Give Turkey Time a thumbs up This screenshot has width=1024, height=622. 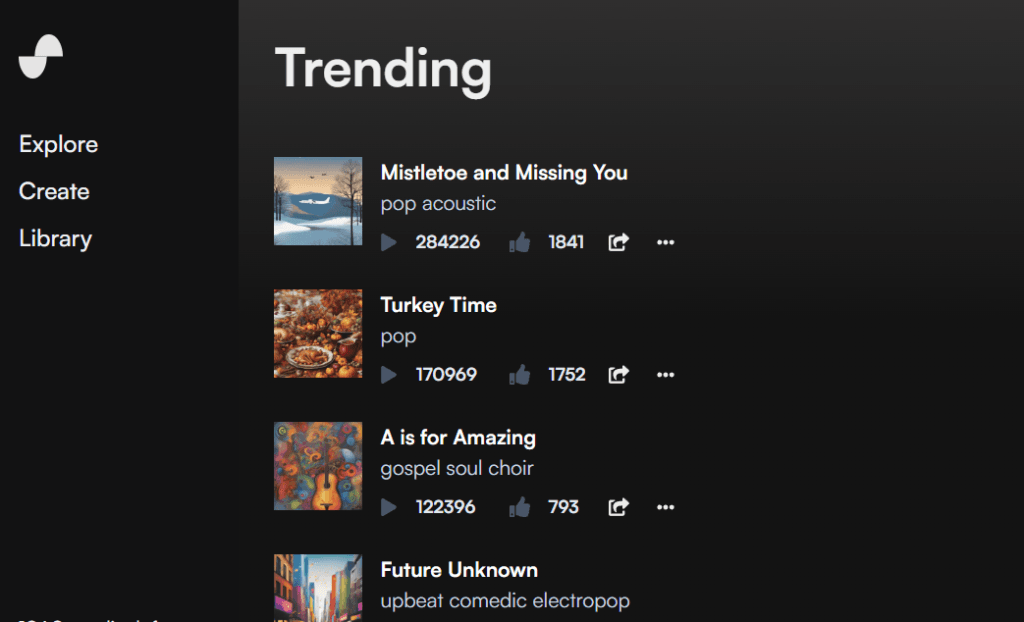coord(520,375)
